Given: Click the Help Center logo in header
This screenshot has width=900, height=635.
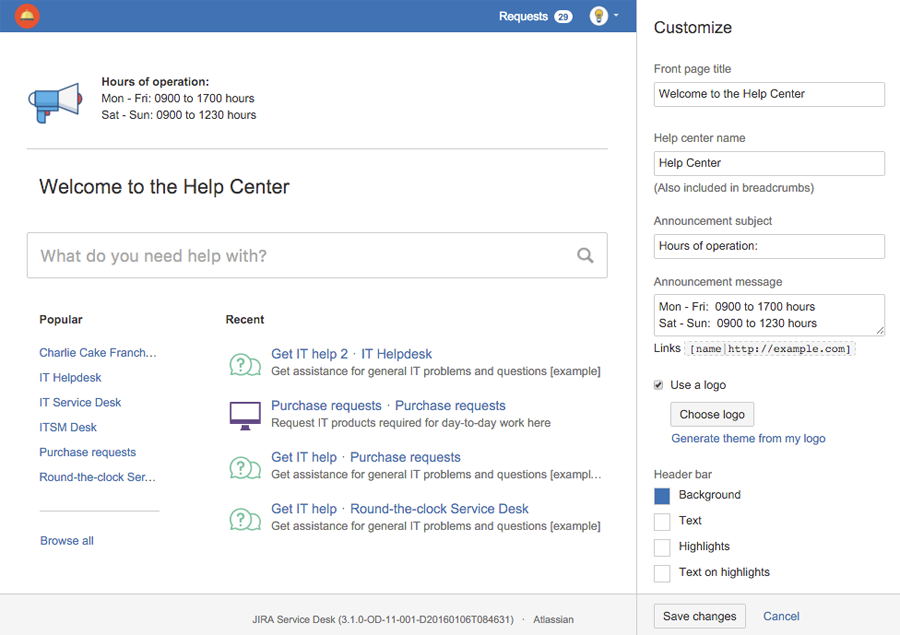Looking at the screenshot, I should [x=28, y=16].
